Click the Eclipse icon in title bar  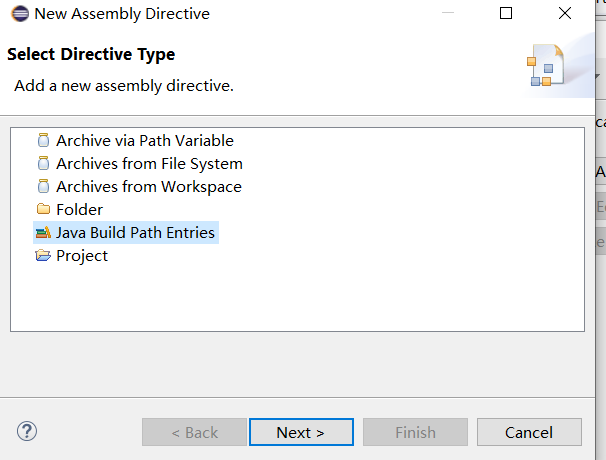(19, 14)
